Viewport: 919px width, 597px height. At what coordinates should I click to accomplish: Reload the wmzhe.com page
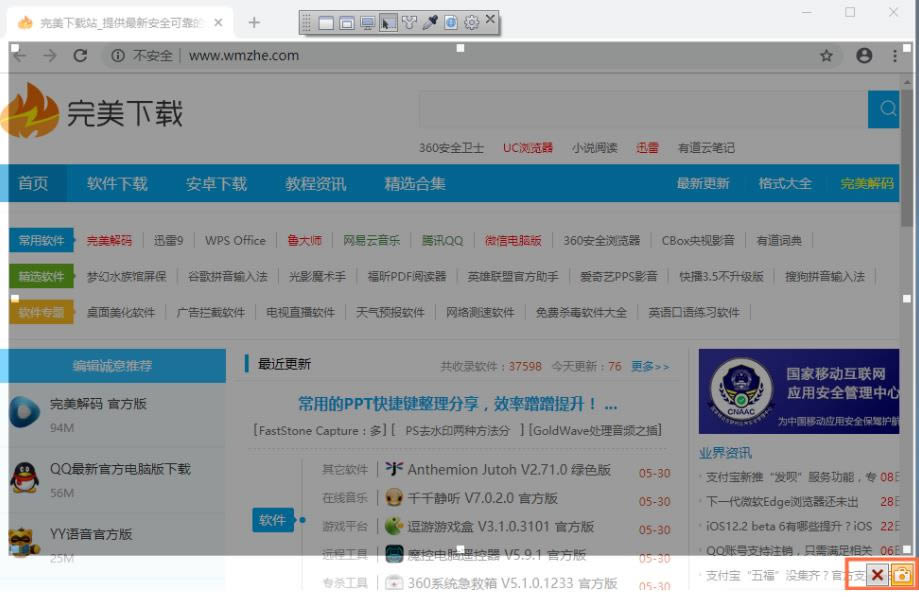[80, 56]
